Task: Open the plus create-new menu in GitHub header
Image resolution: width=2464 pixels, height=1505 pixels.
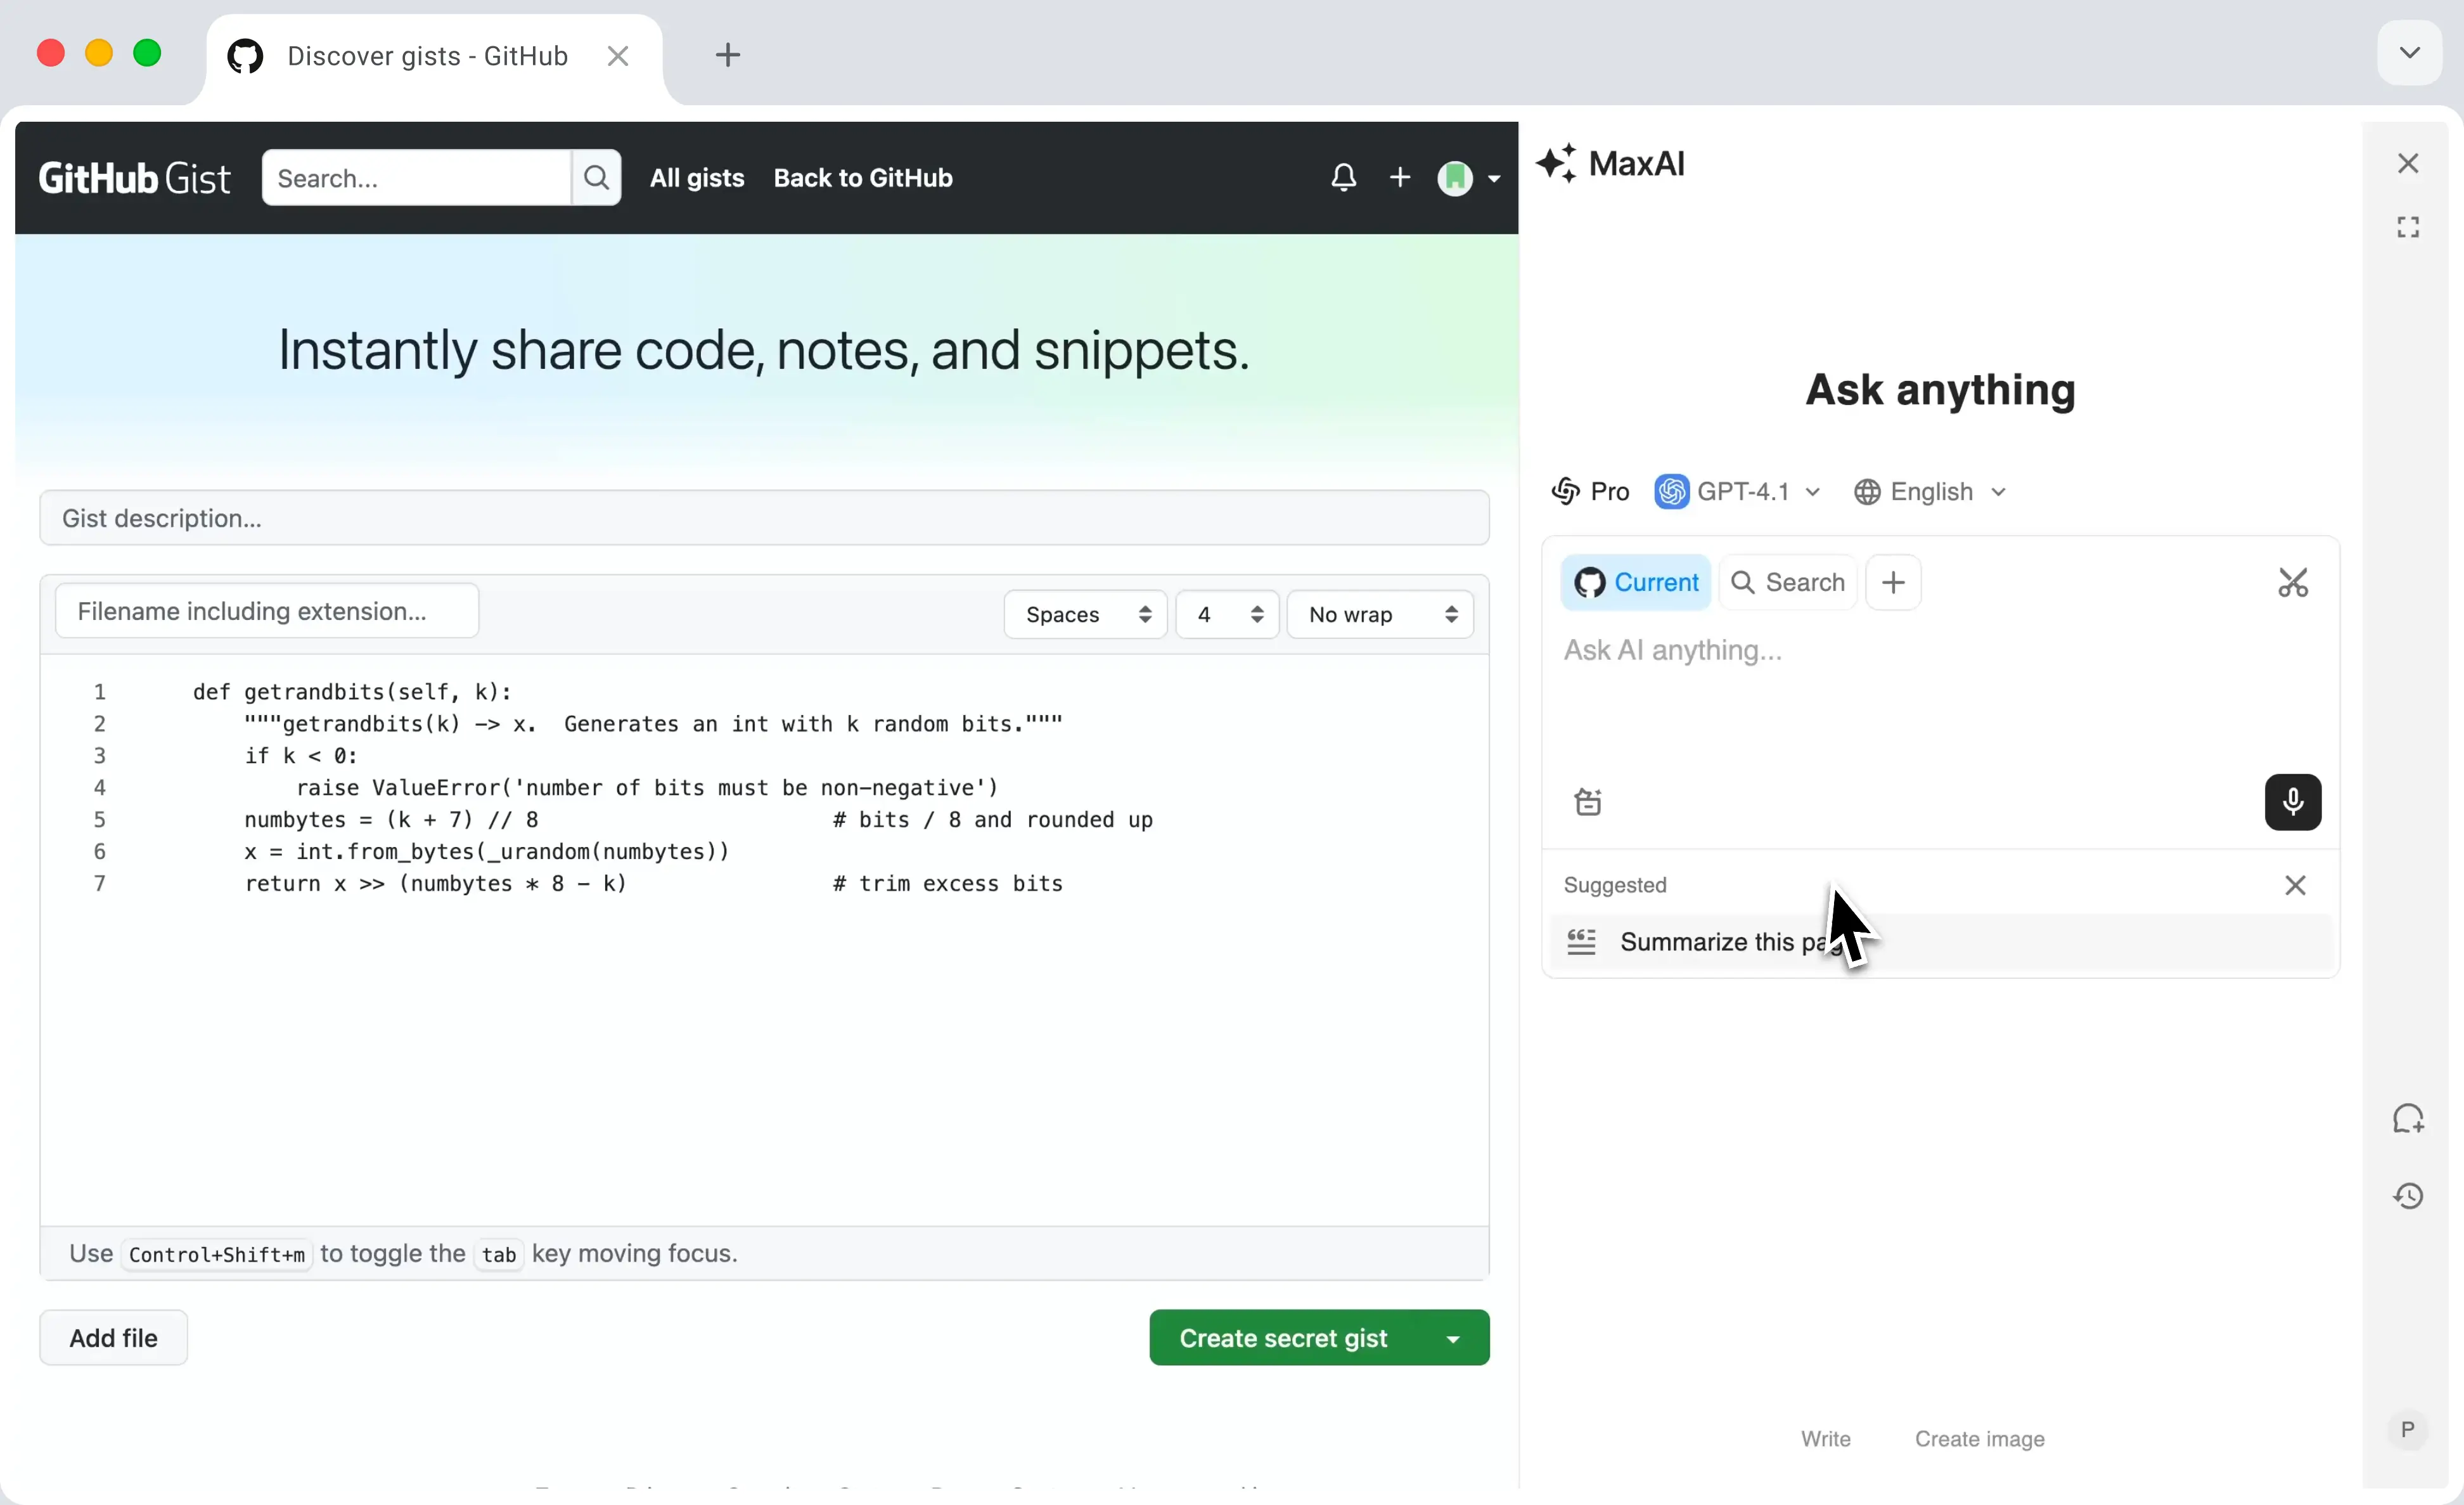Action: pos(1400,178)
